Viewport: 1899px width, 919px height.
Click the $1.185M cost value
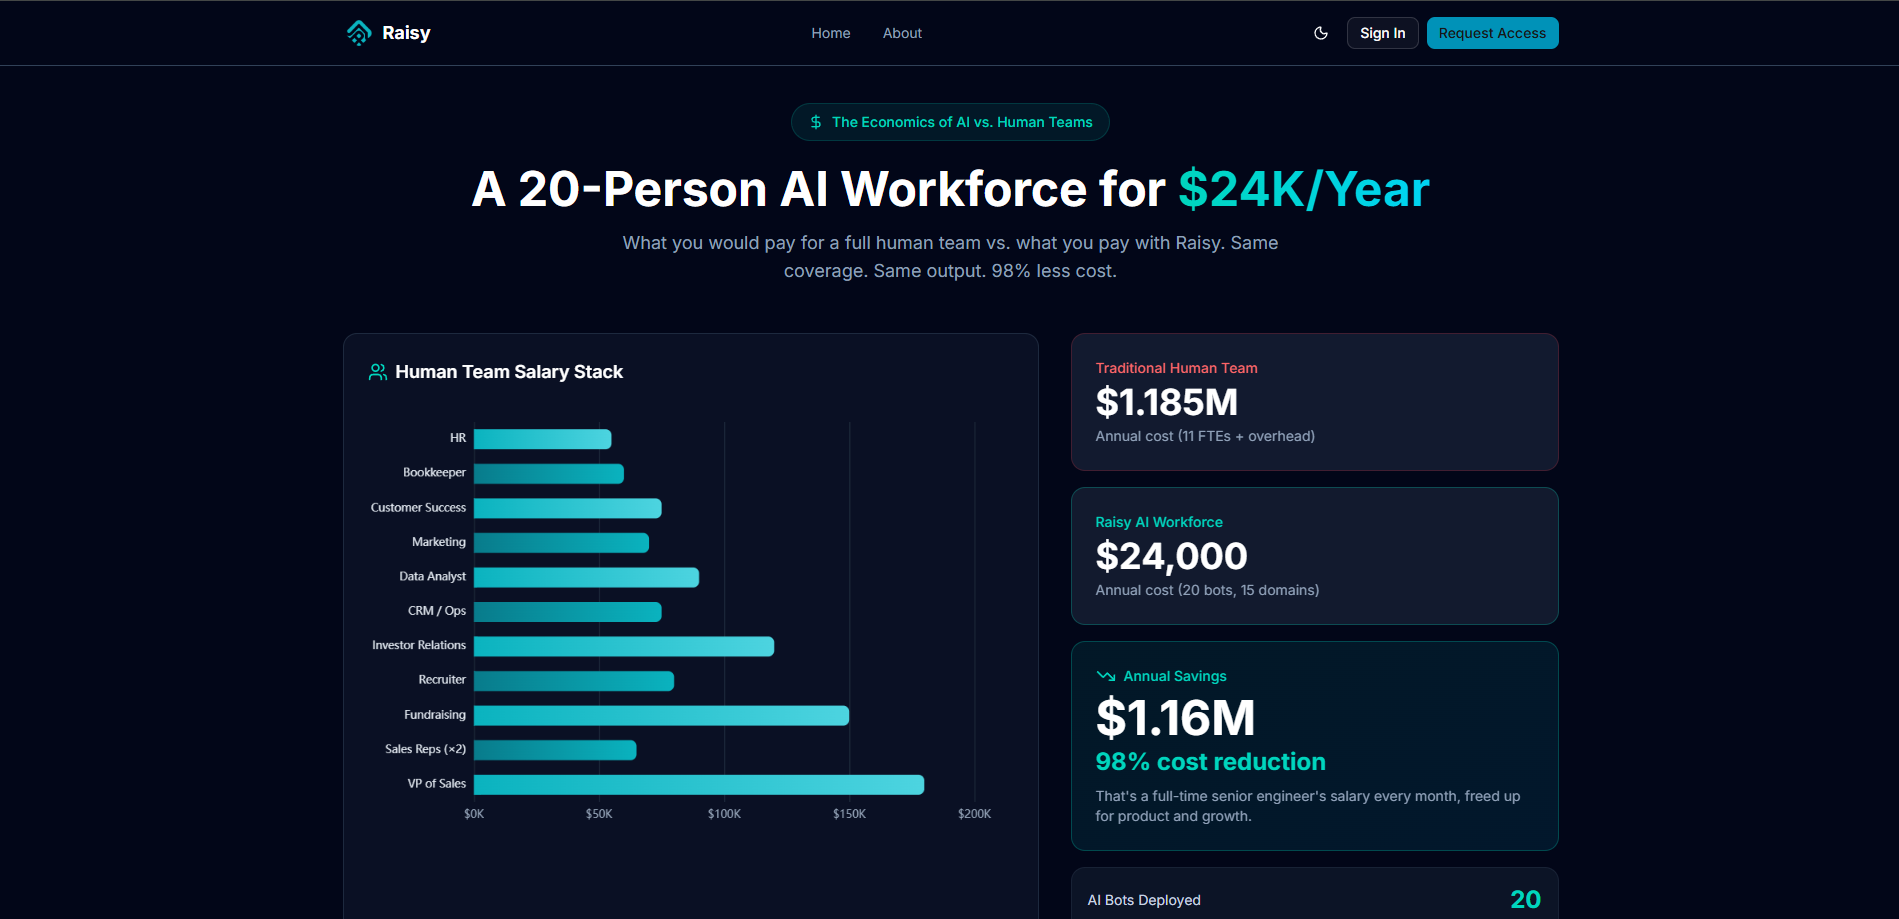point(1167,402)
